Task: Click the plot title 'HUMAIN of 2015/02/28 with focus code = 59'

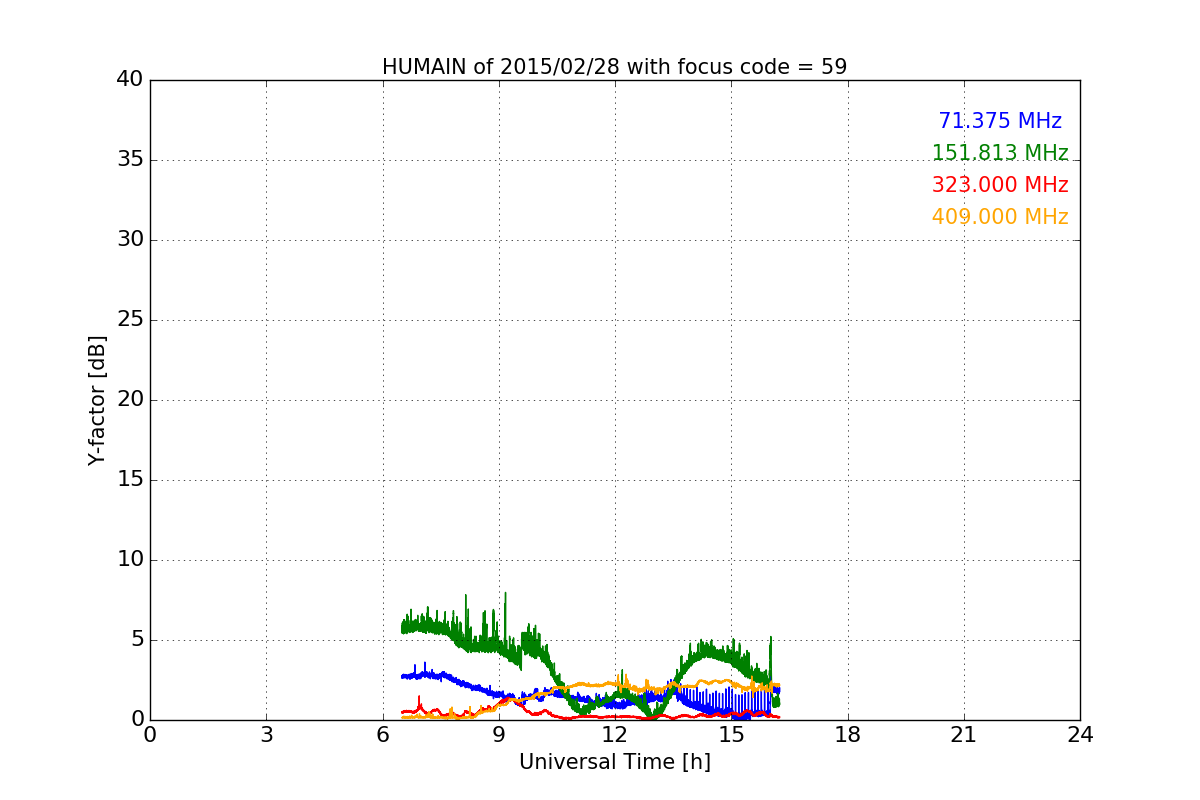Action: pos(614,67)
